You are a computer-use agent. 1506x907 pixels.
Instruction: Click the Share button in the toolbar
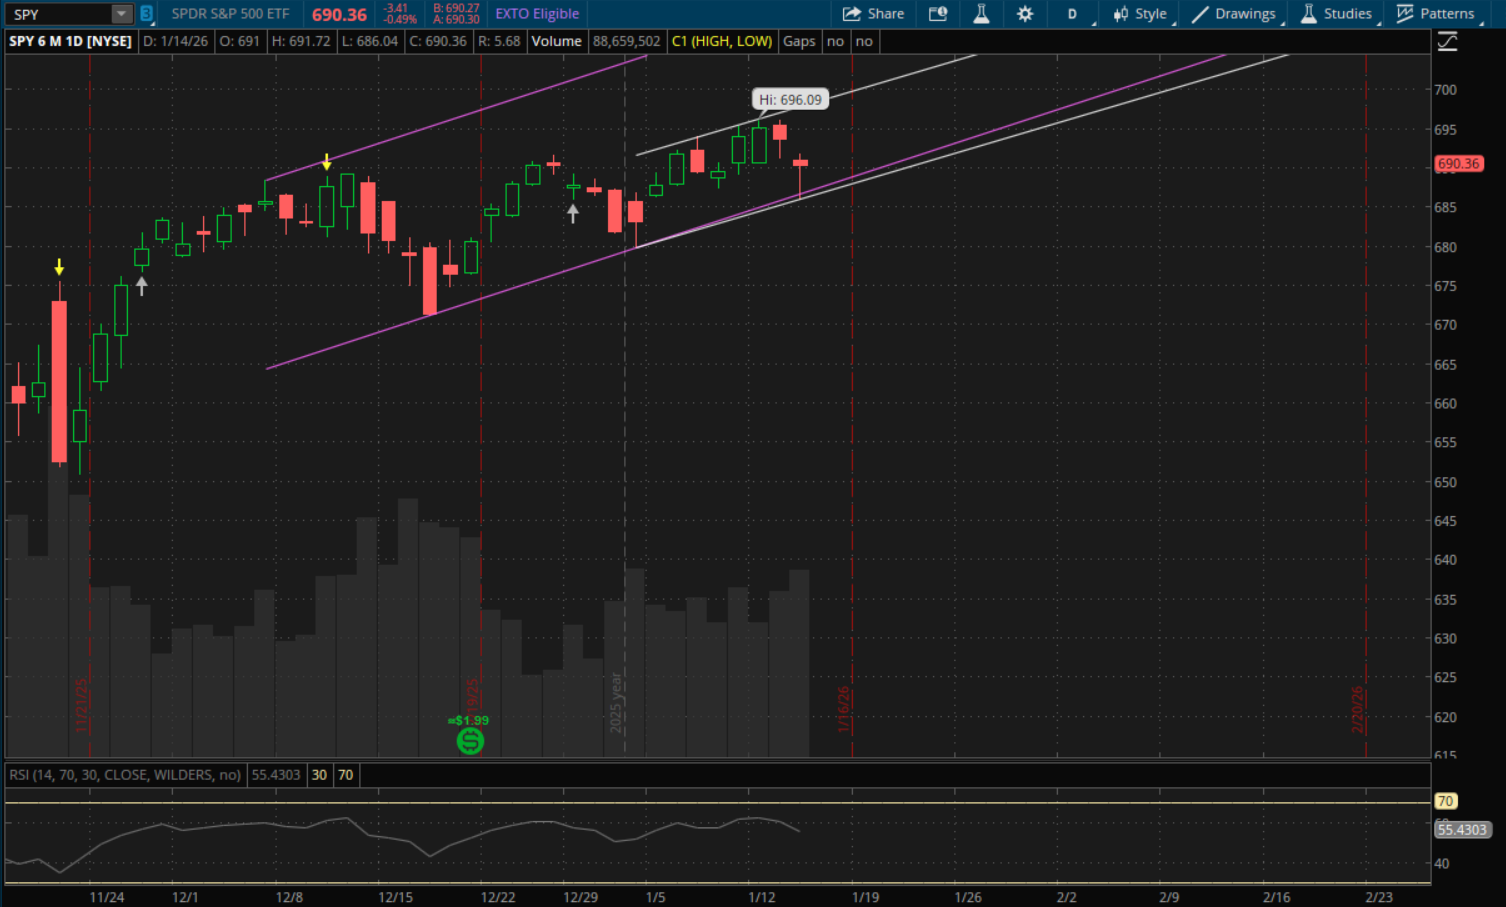pyautogui.click(x=873, y=14)
